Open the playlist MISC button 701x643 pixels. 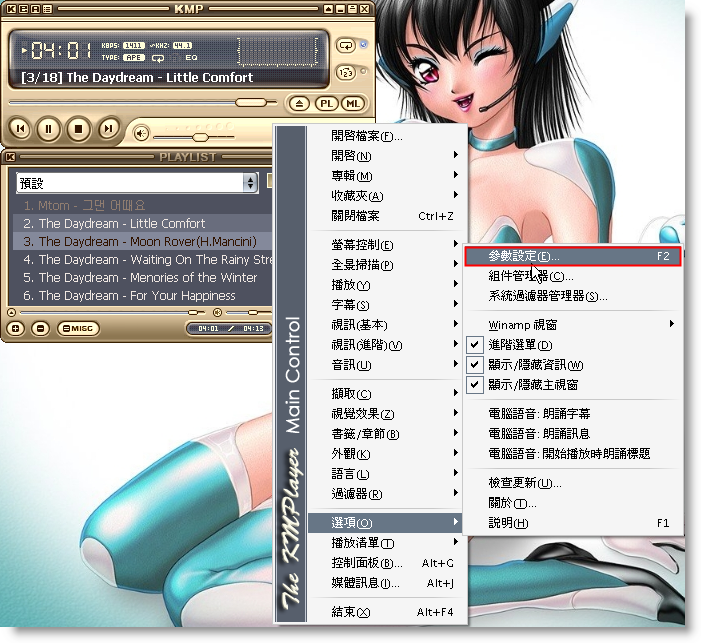coord(78,329)
